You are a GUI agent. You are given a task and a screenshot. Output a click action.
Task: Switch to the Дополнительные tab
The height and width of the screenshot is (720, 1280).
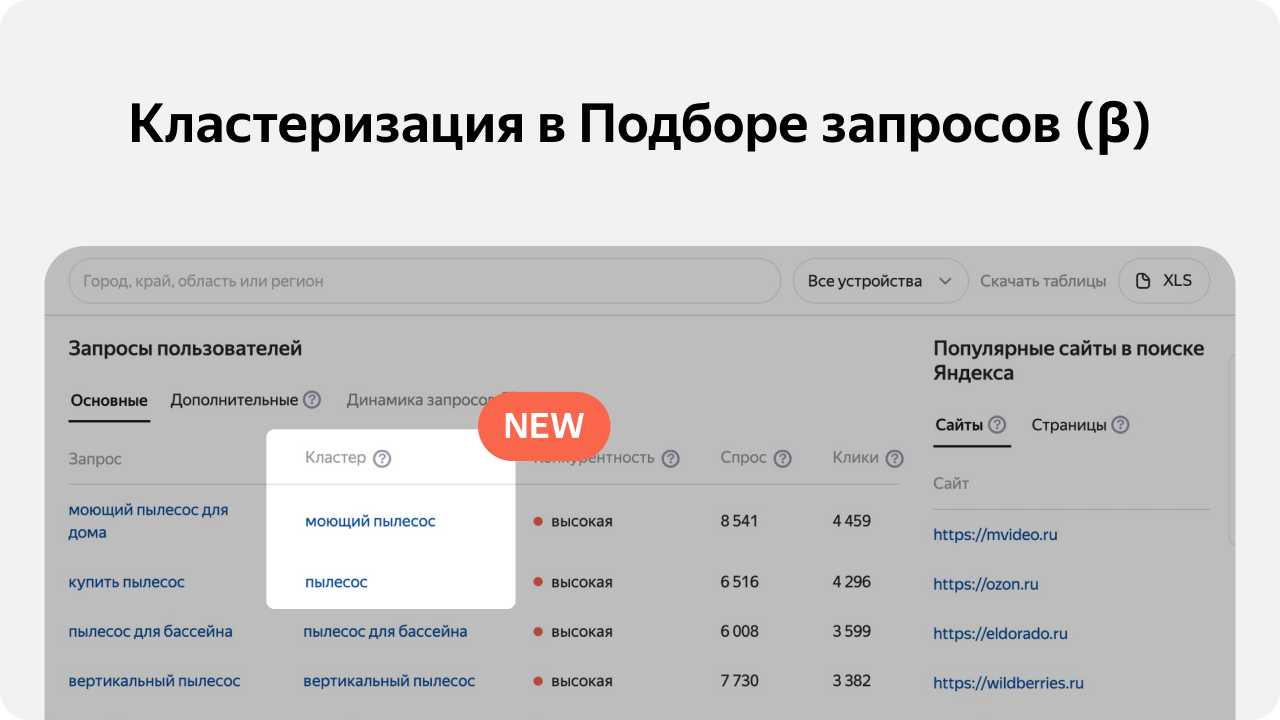[234, 400]
